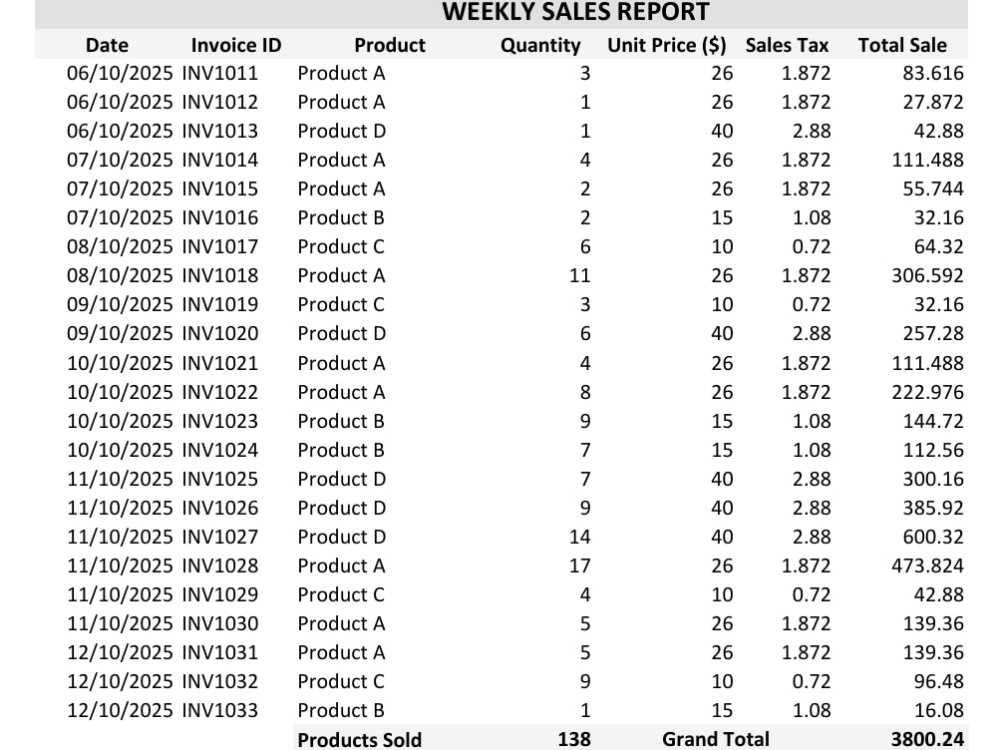Click the WEEKLY SALES REPORT title cell
Screen dimensions: 1000x750
click(x=575, y=12)
